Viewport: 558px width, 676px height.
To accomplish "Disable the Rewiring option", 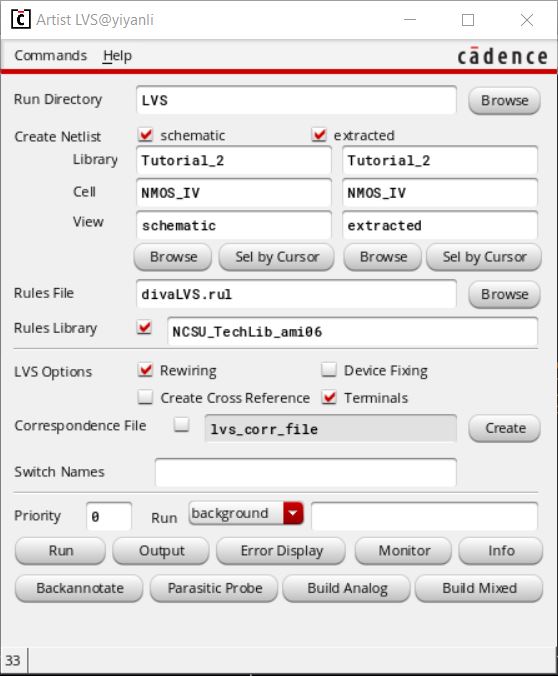I will click(145, 370).
